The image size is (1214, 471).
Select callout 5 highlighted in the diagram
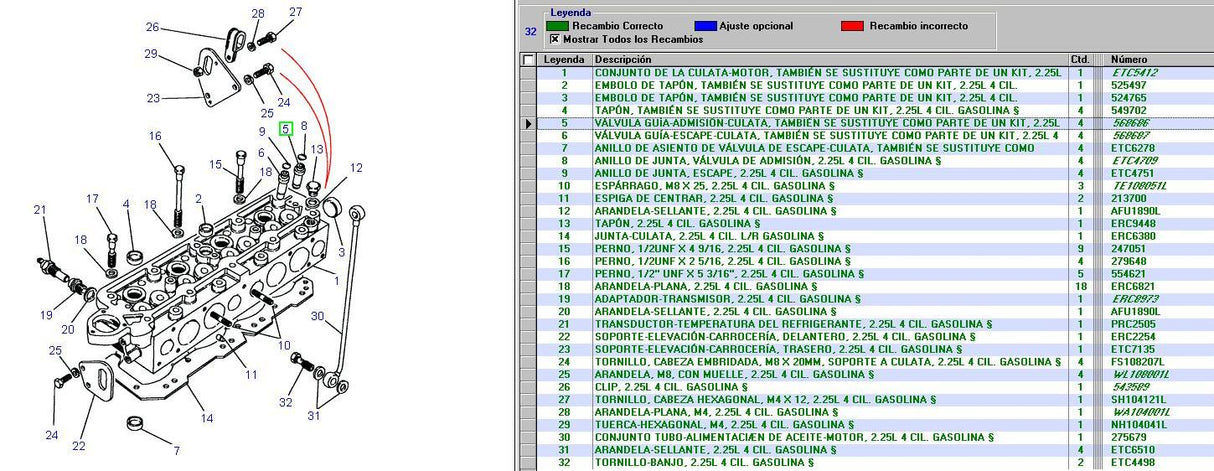pos(286,128)
